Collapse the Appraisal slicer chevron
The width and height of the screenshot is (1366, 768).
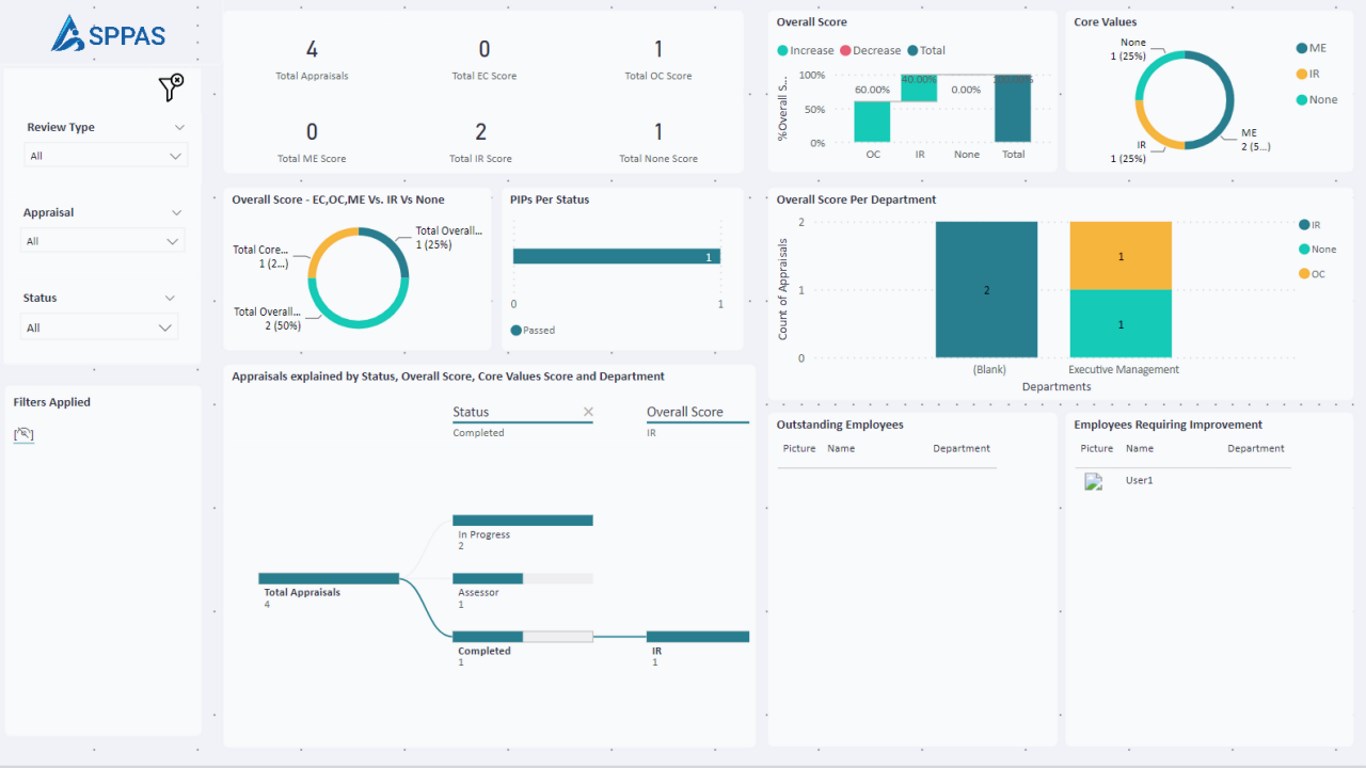(177, 212)
